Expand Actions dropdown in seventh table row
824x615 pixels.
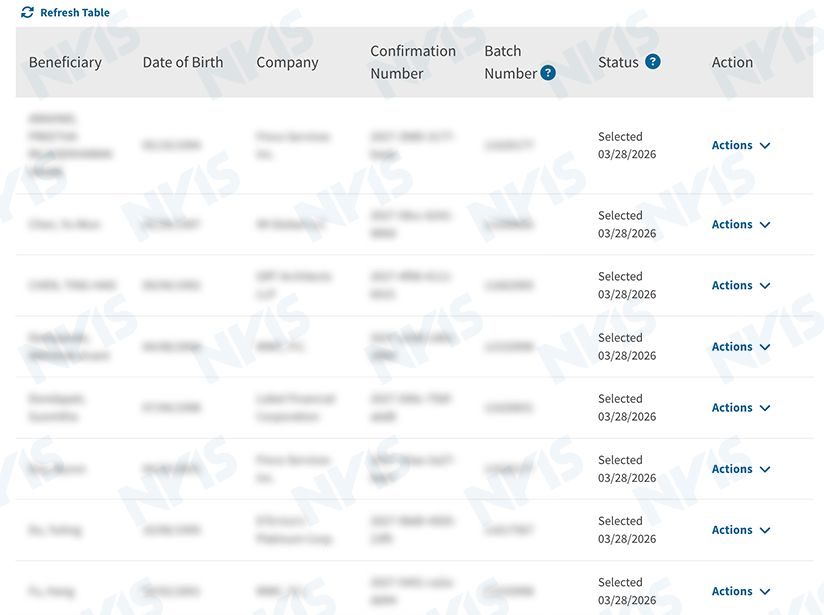click(741, 530)
